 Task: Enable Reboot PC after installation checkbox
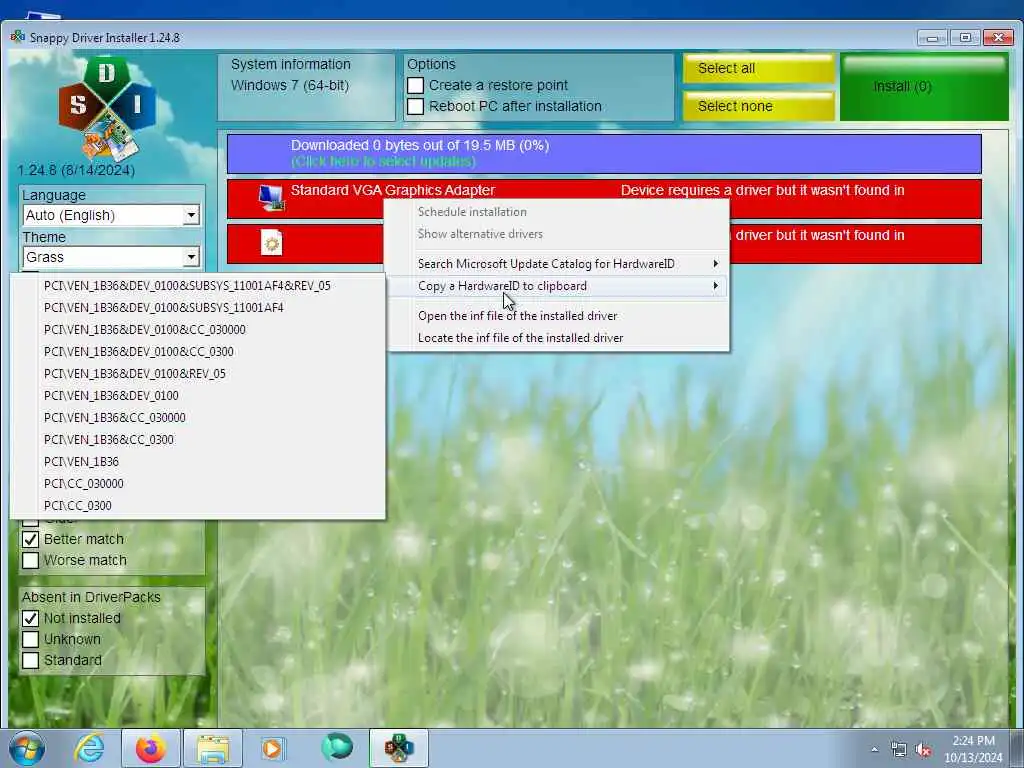click(415, 106)
